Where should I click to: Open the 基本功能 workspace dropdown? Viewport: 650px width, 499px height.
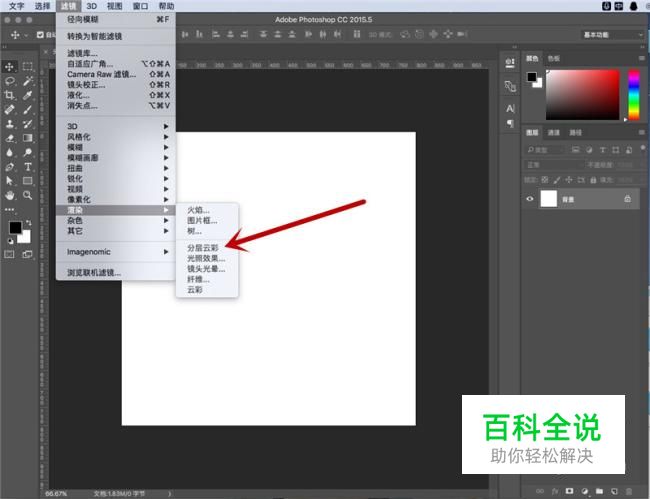click(x=613, y=35)
